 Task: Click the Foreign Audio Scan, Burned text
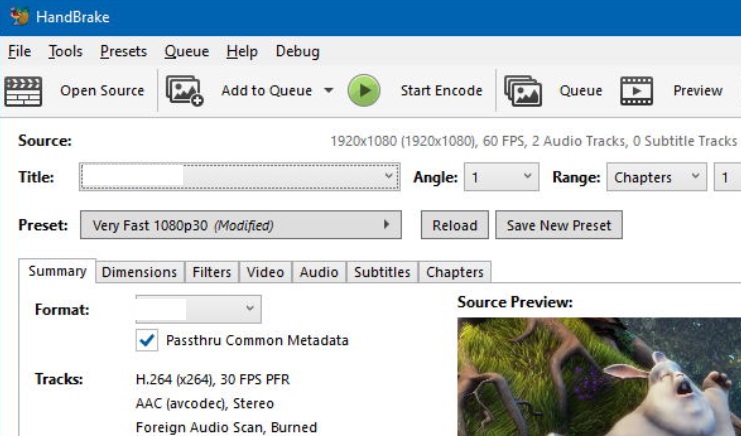[x=226, y=427]
